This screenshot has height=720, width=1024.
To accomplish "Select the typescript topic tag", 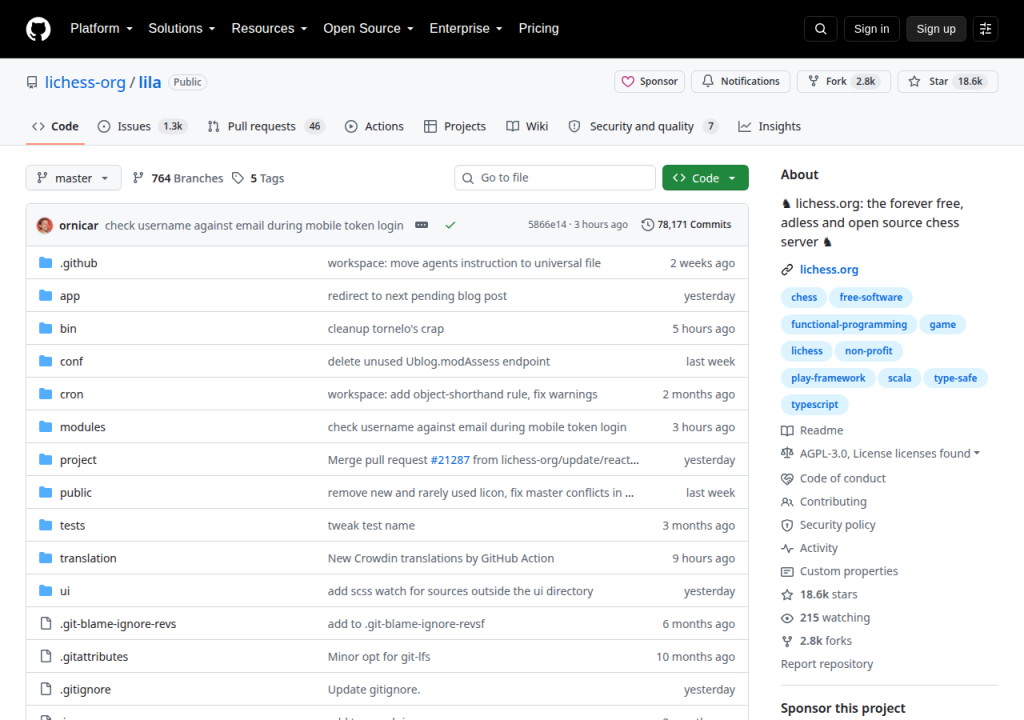I will click(x=814, y=404).
